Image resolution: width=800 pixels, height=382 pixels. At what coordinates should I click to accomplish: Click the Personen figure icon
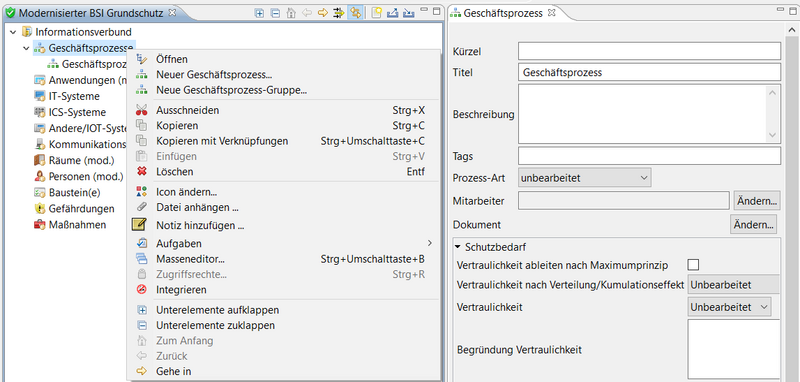tap(40, 177)
